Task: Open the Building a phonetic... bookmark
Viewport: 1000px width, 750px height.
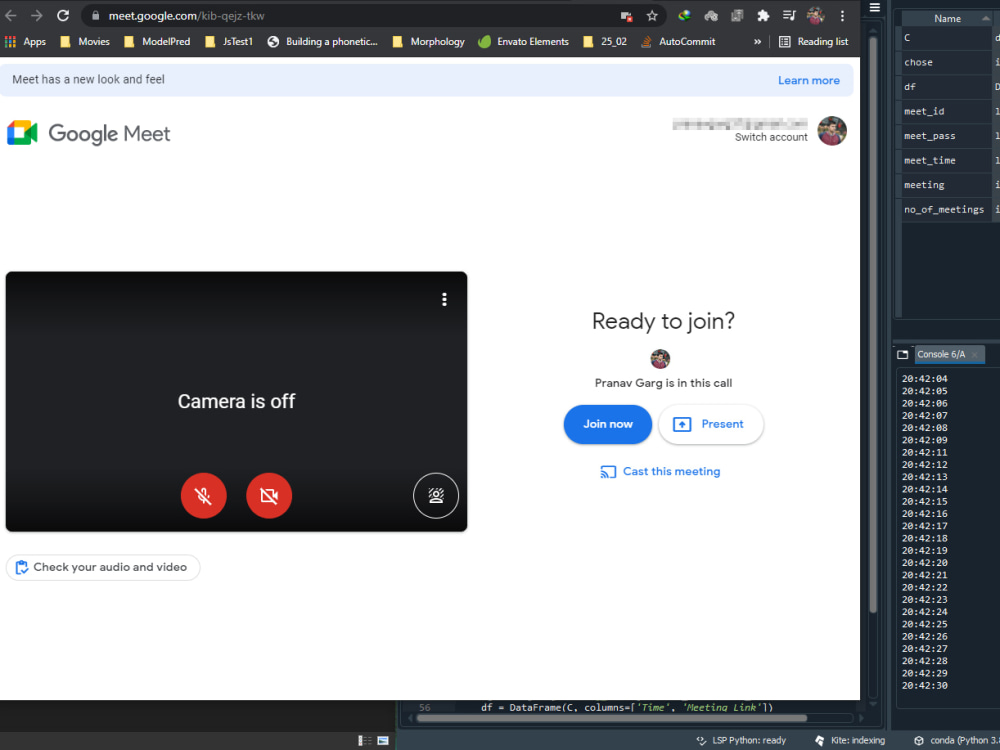Action: pyautogui.click(x=323, y=41)
